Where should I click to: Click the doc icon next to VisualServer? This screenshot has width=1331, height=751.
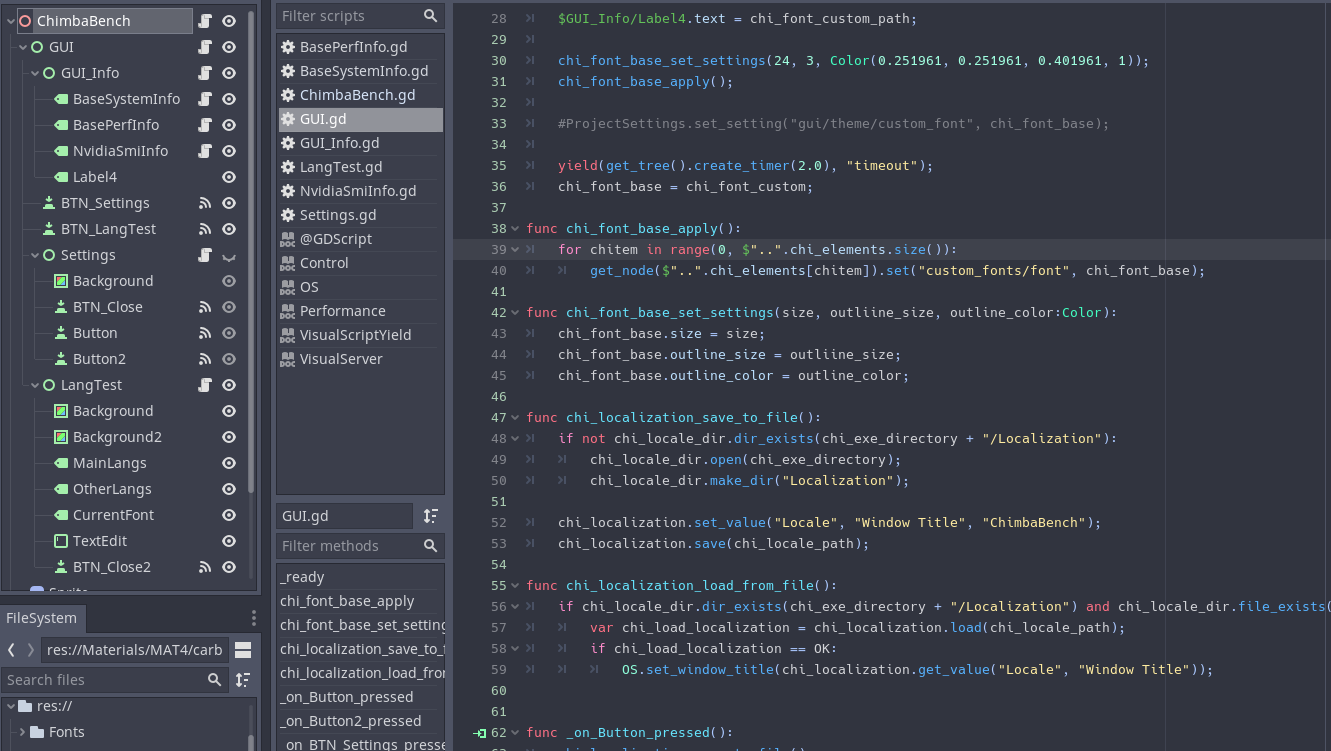288,359
